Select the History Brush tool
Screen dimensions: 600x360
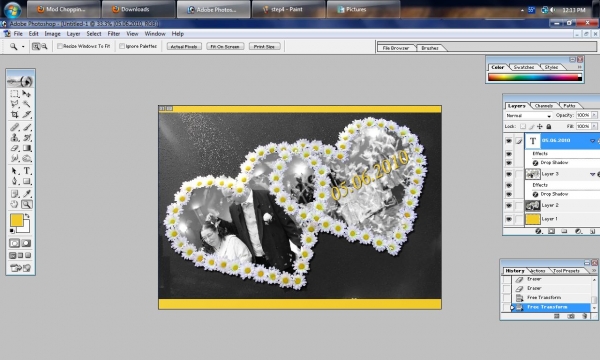(26, 138)
